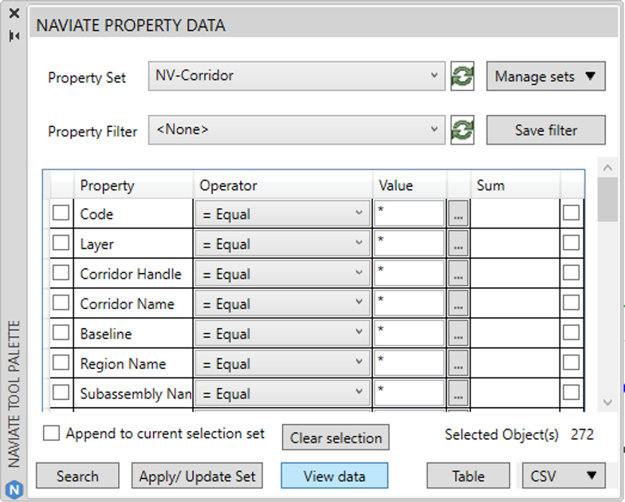Screen dimensions: 625x502
Task: Tick Sum checkbox for Code row
Action: [571, 213]
